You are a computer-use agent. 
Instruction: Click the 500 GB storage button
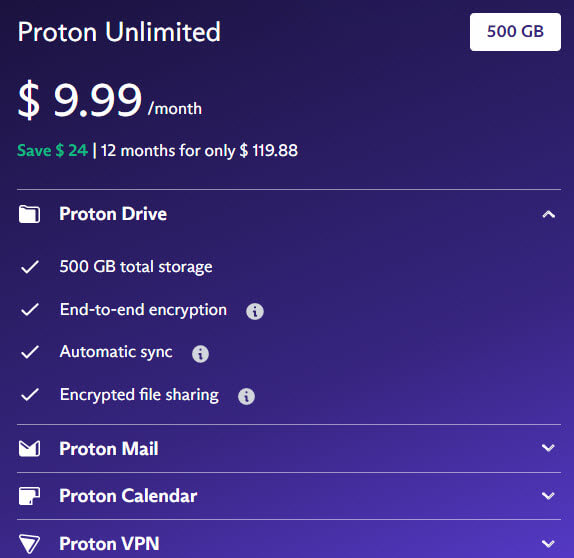[515, 32]
